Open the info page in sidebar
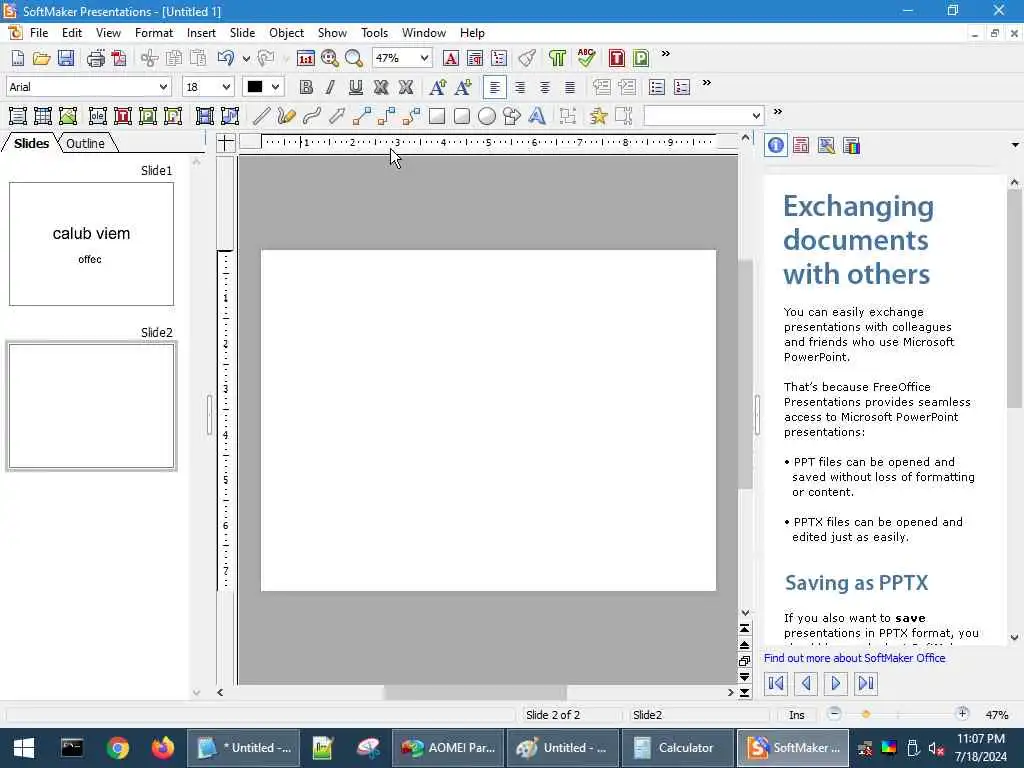Image resolution: width=1024 pixels, height=768 pixels. [776, 145]
